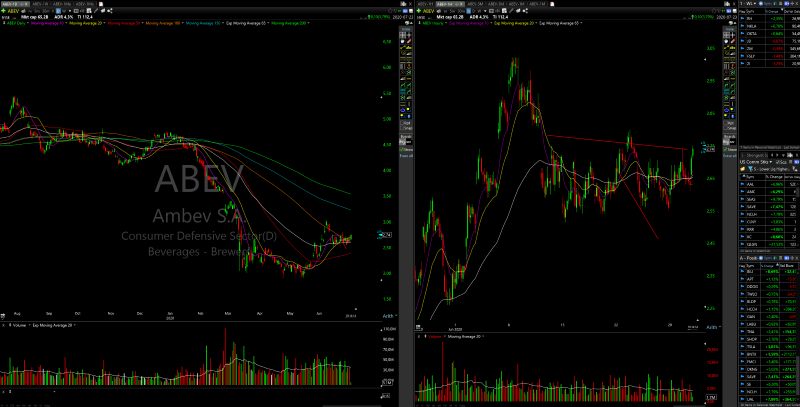Select the red eraser tool in right chart's palette
800x407 pixels.
(x=733, y=41)
